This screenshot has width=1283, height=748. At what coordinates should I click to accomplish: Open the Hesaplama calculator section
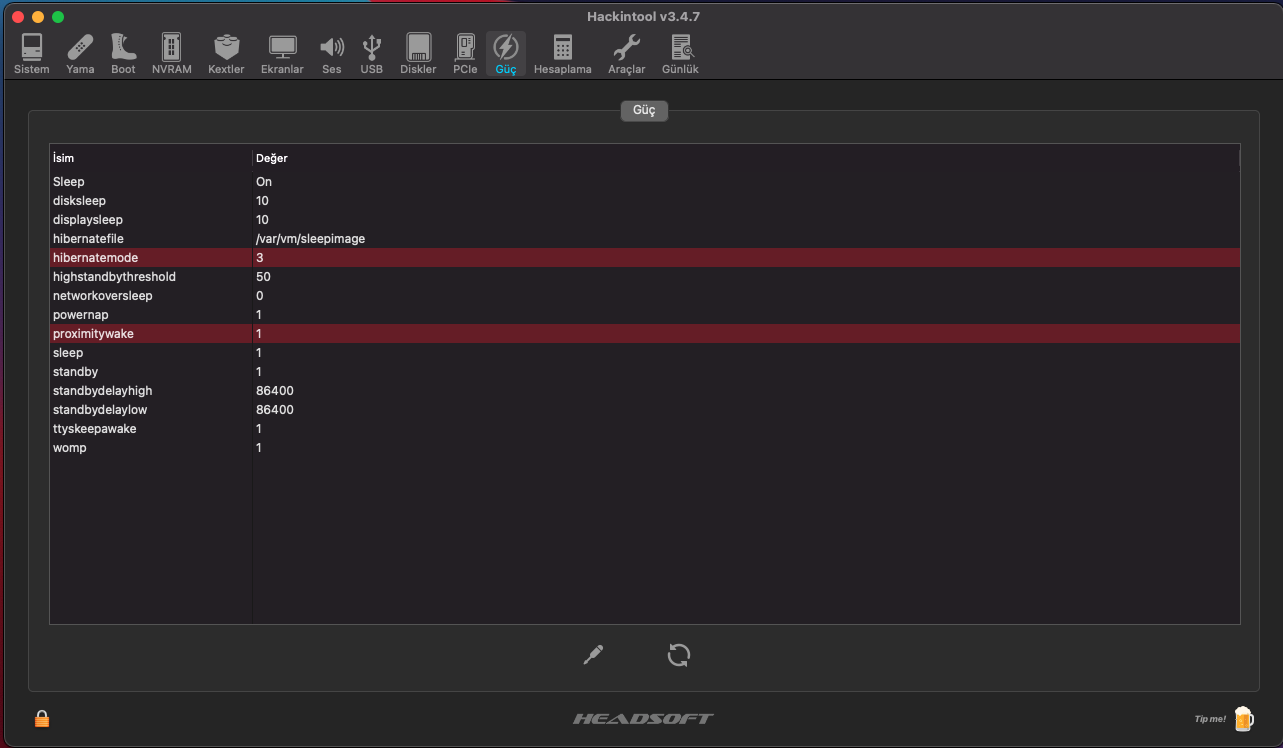tap(562, 53)
